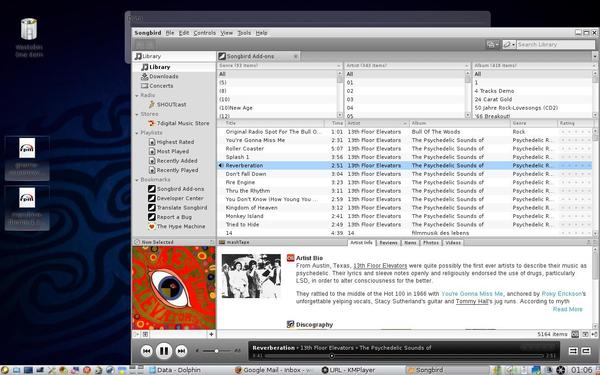Open the You're Gonna Miss Me link
The height and width of the screenshot is (375, 600).
(x=472, y=293)
